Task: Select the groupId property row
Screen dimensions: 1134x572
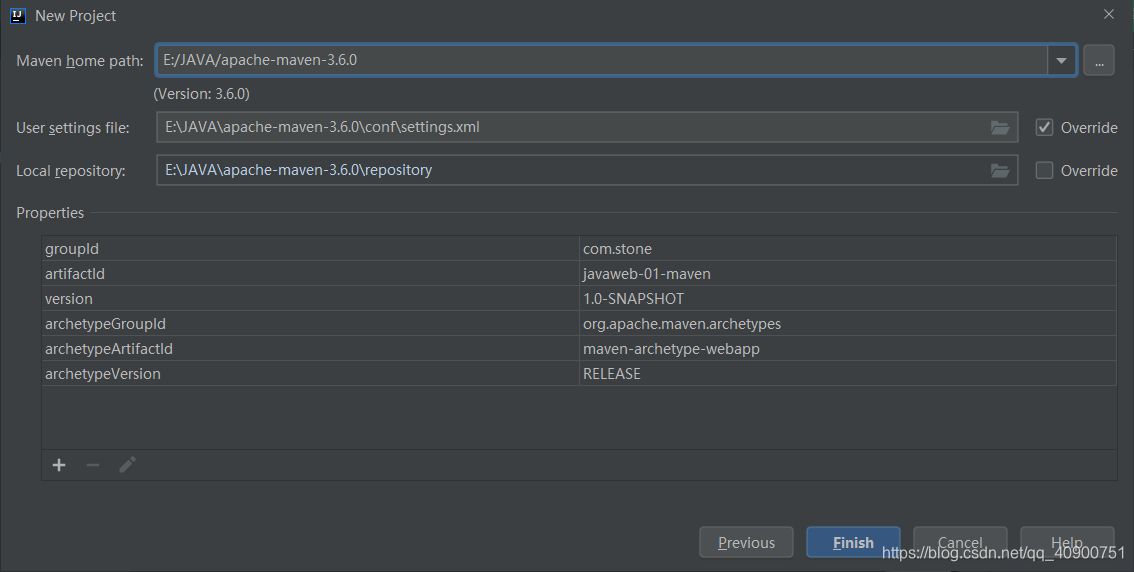Action: pyautogui.click(x=579, y=249)
